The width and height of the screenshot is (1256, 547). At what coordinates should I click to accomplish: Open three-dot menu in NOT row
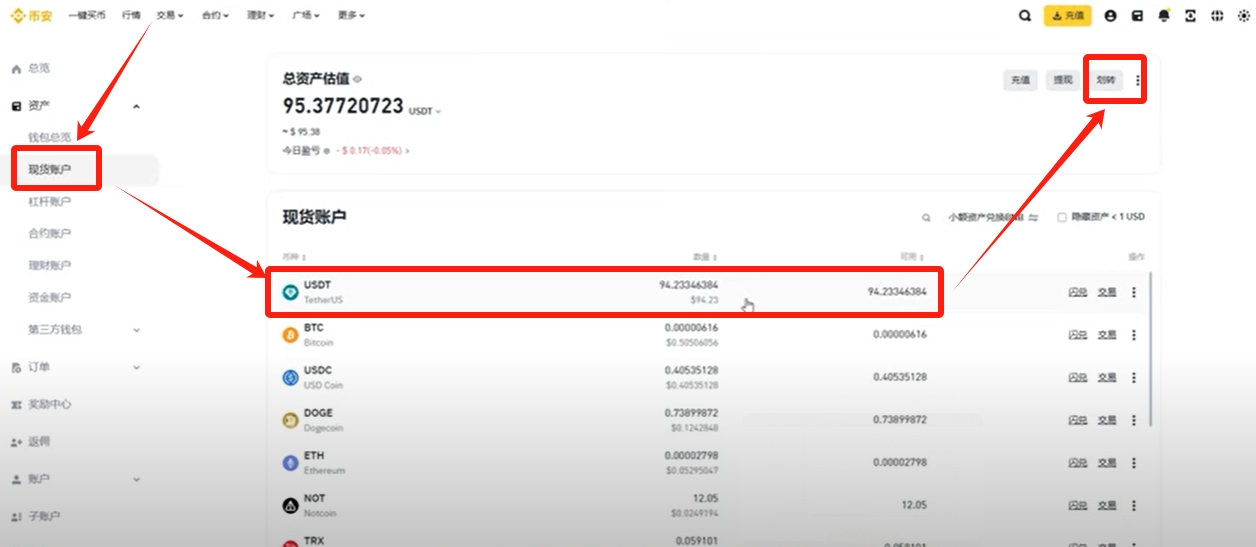1134,505
